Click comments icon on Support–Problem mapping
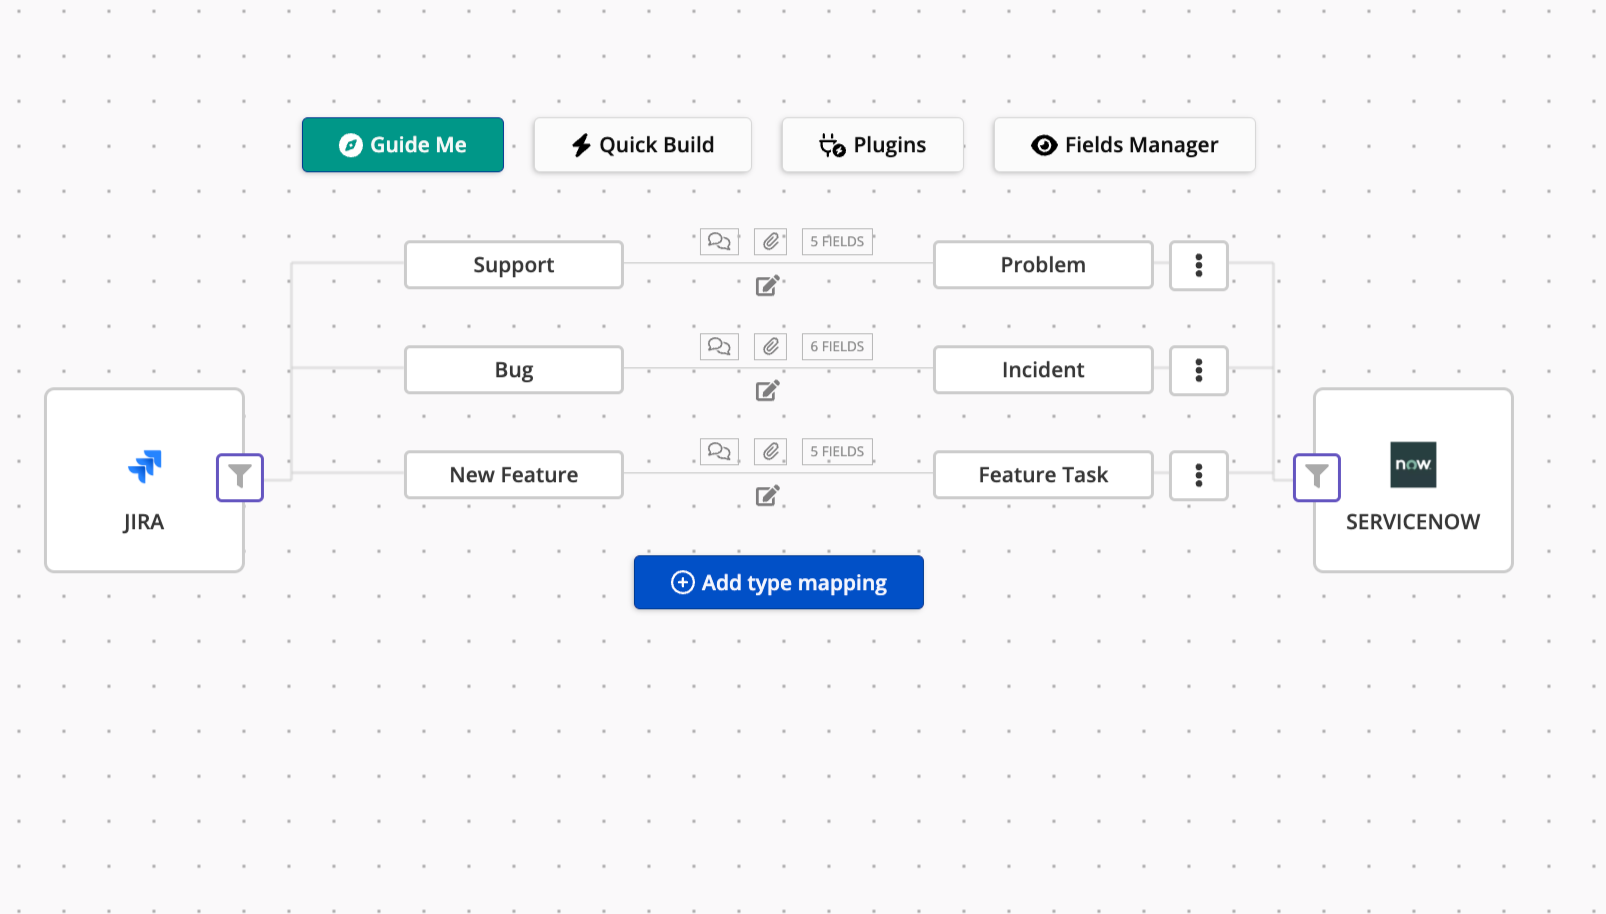Image resolution: width=1606 pixels, height=914 pixels. click(x=719, y=241)
